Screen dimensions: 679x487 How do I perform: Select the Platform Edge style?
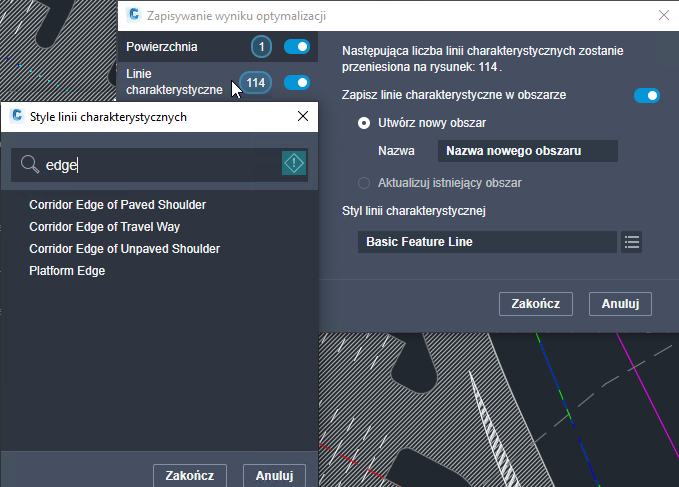coord(67,271)
